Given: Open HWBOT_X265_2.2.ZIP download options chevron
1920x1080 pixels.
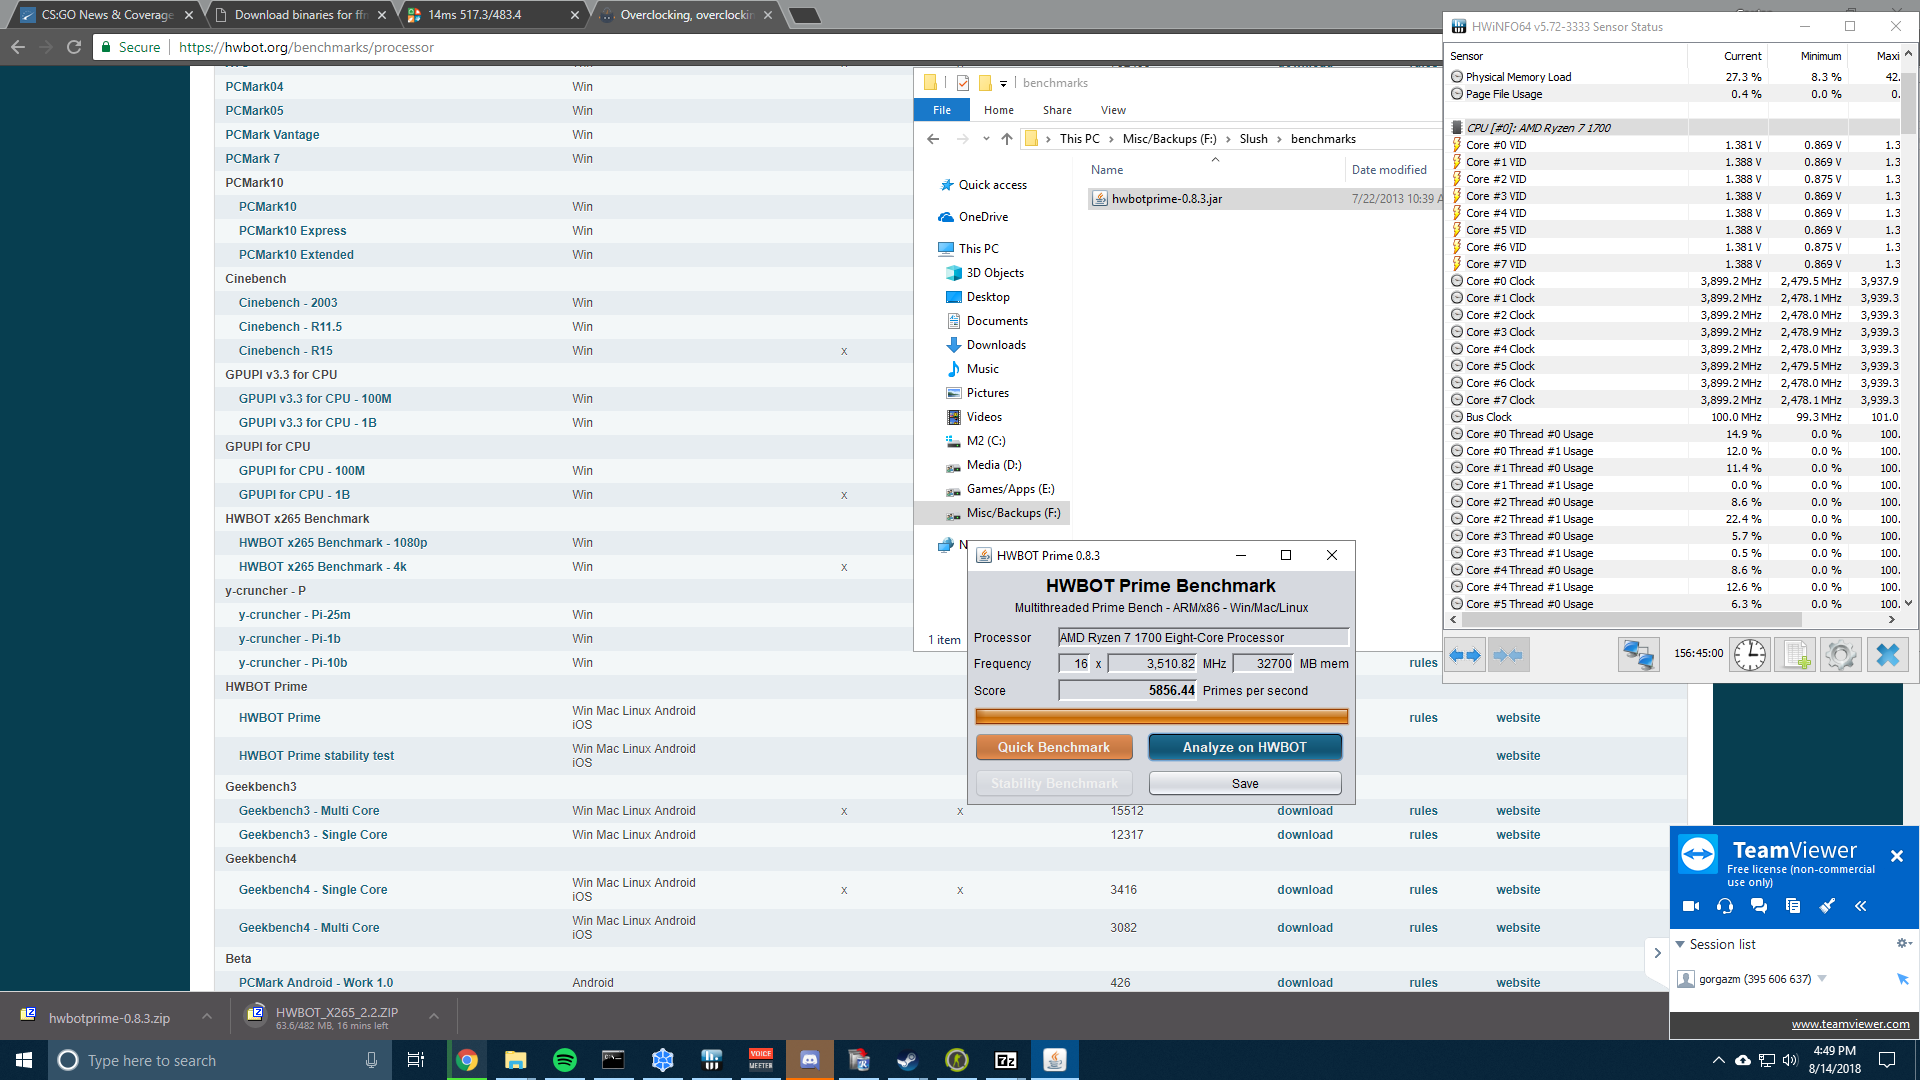Looking at the screenshot, I should pyautogui.click(x=434, y=1017).
